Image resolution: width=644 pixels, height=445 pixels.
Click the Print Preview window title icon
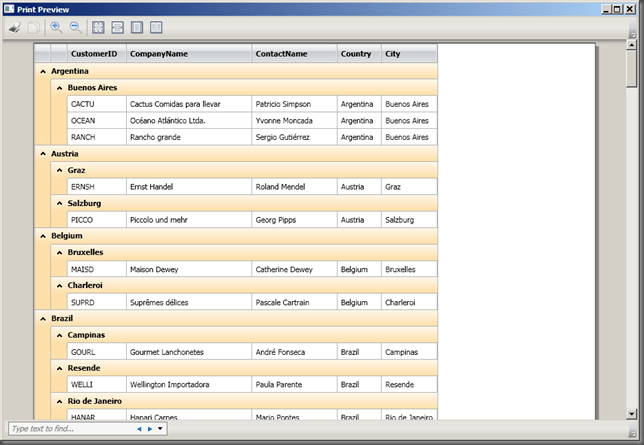point(9,9)
